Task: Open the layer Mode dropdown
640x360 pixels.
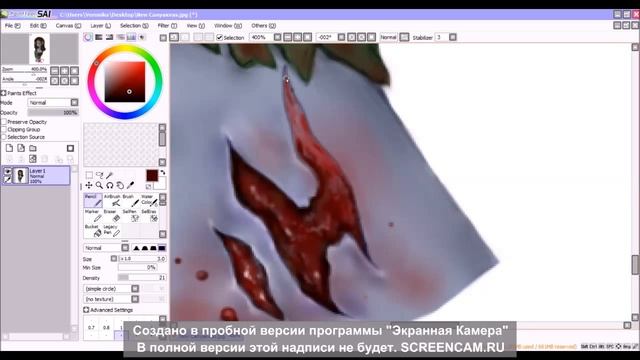Action: tap(74, 102)
